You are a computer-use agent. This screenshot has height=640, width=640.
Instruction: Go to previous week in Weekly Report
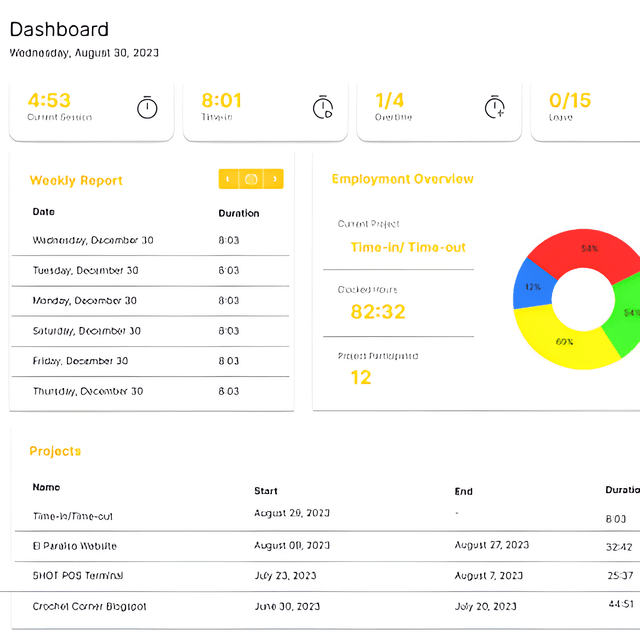click(x=228, y=179)
